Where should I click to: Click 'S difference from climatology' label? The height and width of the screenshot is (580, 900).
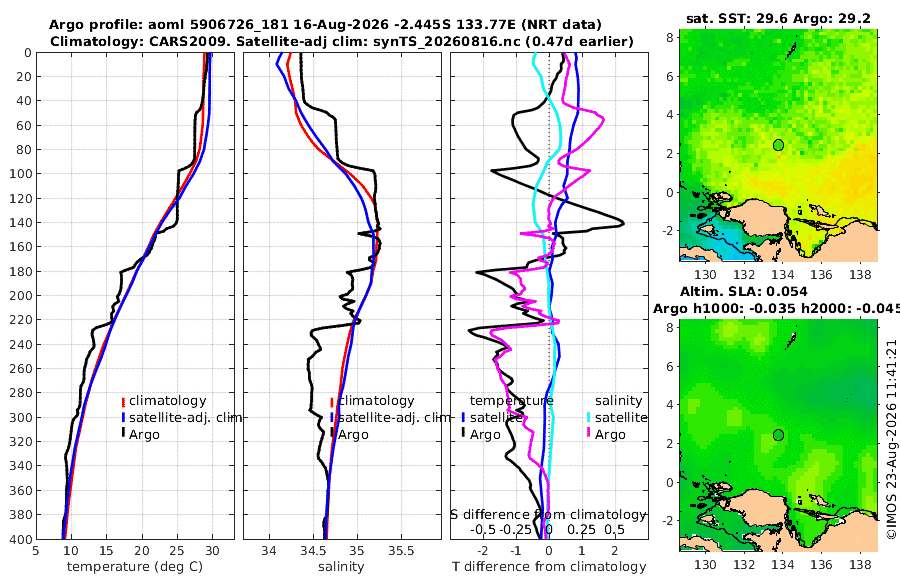[x=548, y=515]
